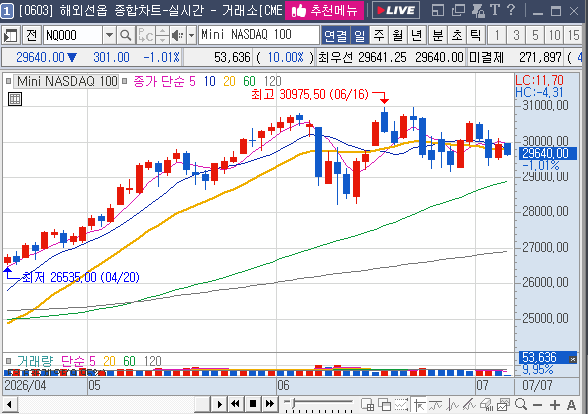The height and width of the screenshot is (414, 588).
Task: Click the eraser with bars icon
Action: click(486, 405)
